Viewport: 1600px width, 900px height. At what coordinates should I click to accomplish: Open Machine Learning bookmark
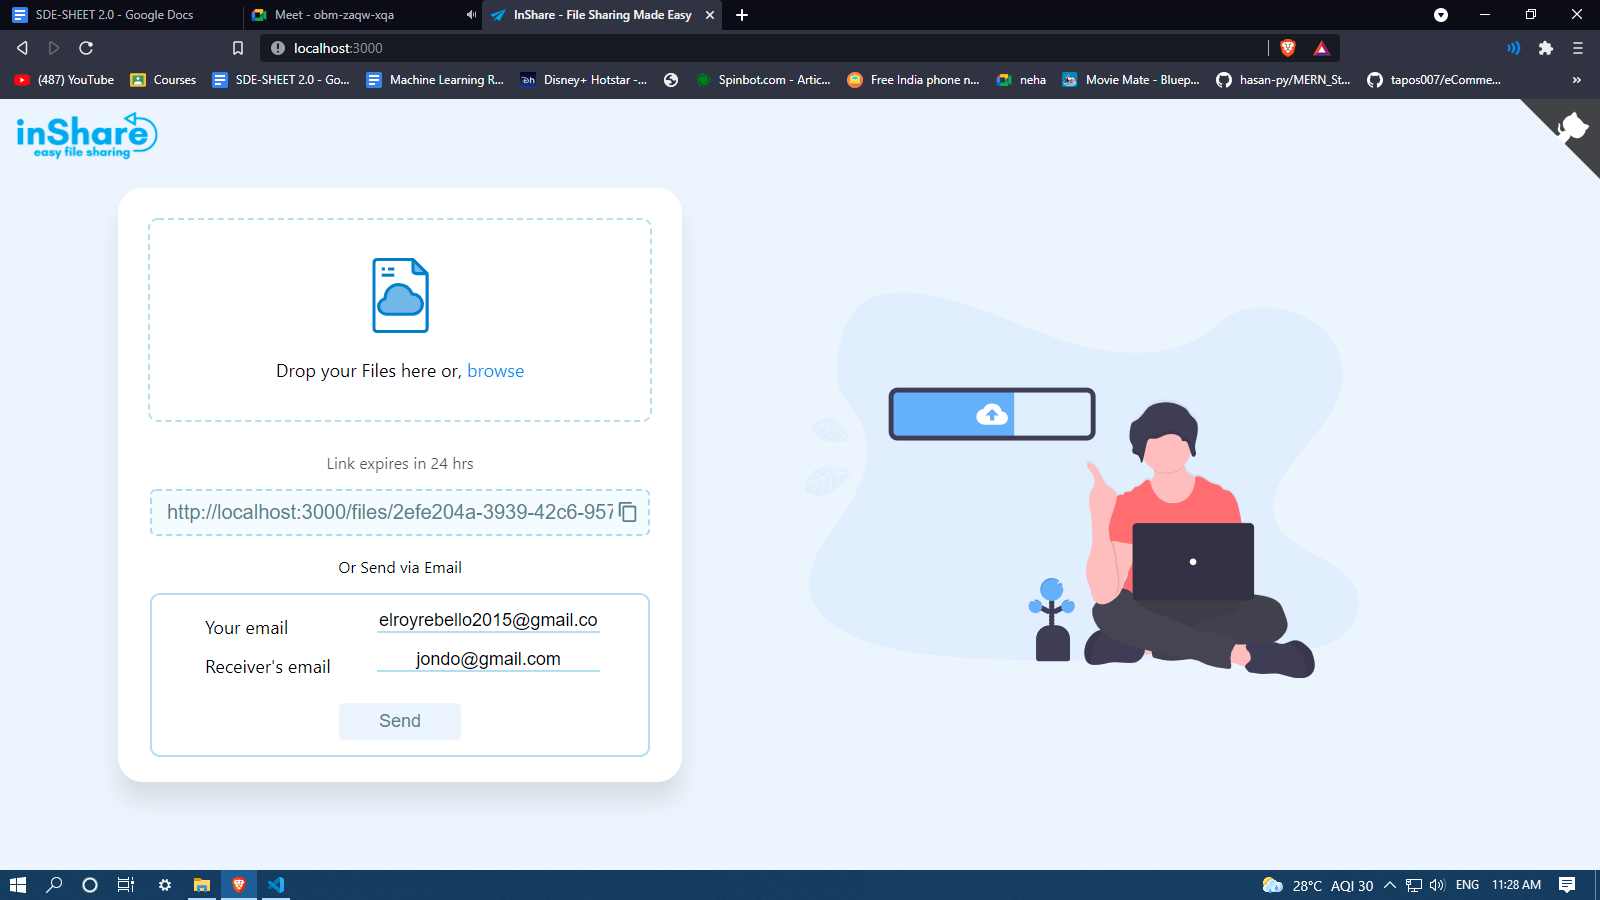435,80
